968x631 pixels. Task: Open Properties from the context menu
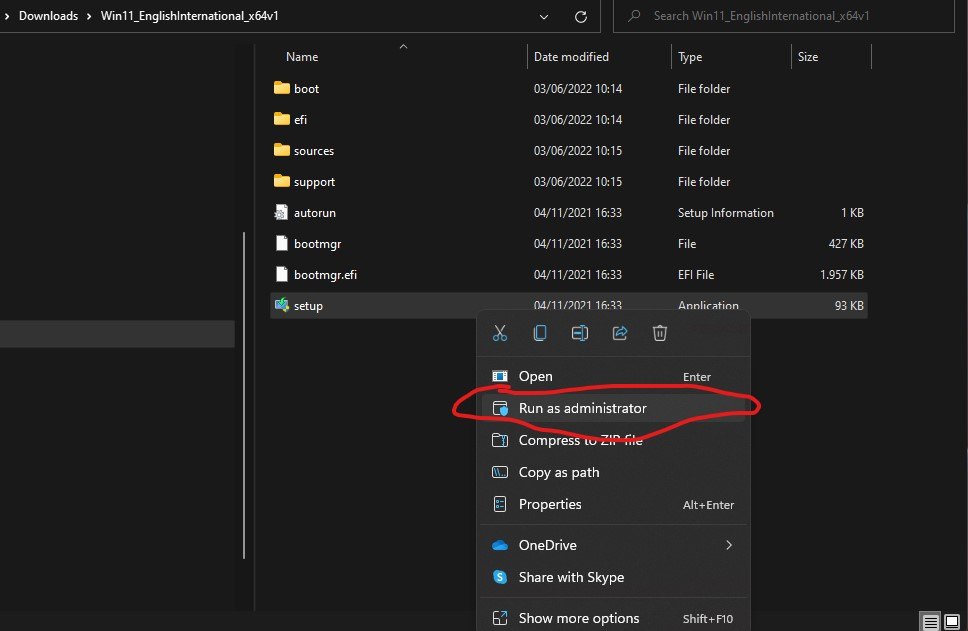point(613,504)
